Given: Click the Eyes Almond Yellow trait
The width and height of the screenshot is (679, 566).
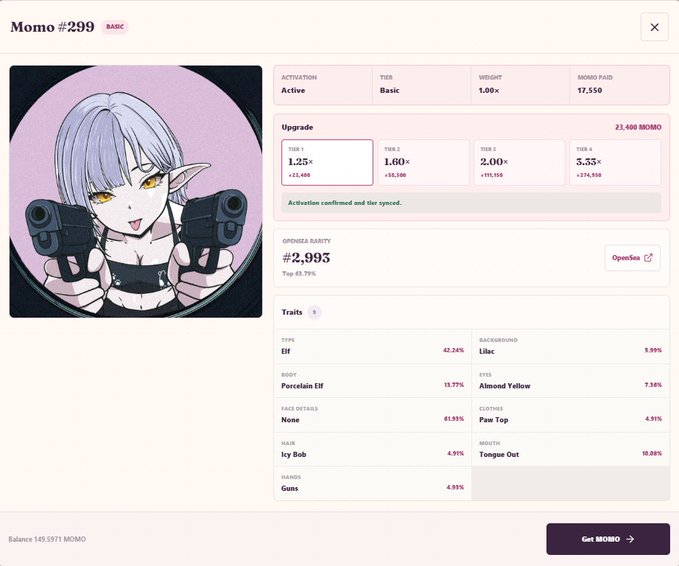Looking at the screenshot, I should click(x=570, y=381).
